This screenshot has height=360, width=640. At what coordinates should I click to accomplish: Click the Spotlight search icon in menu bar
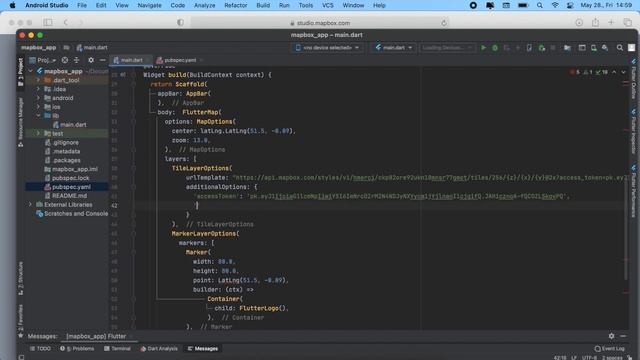point(540,5)
